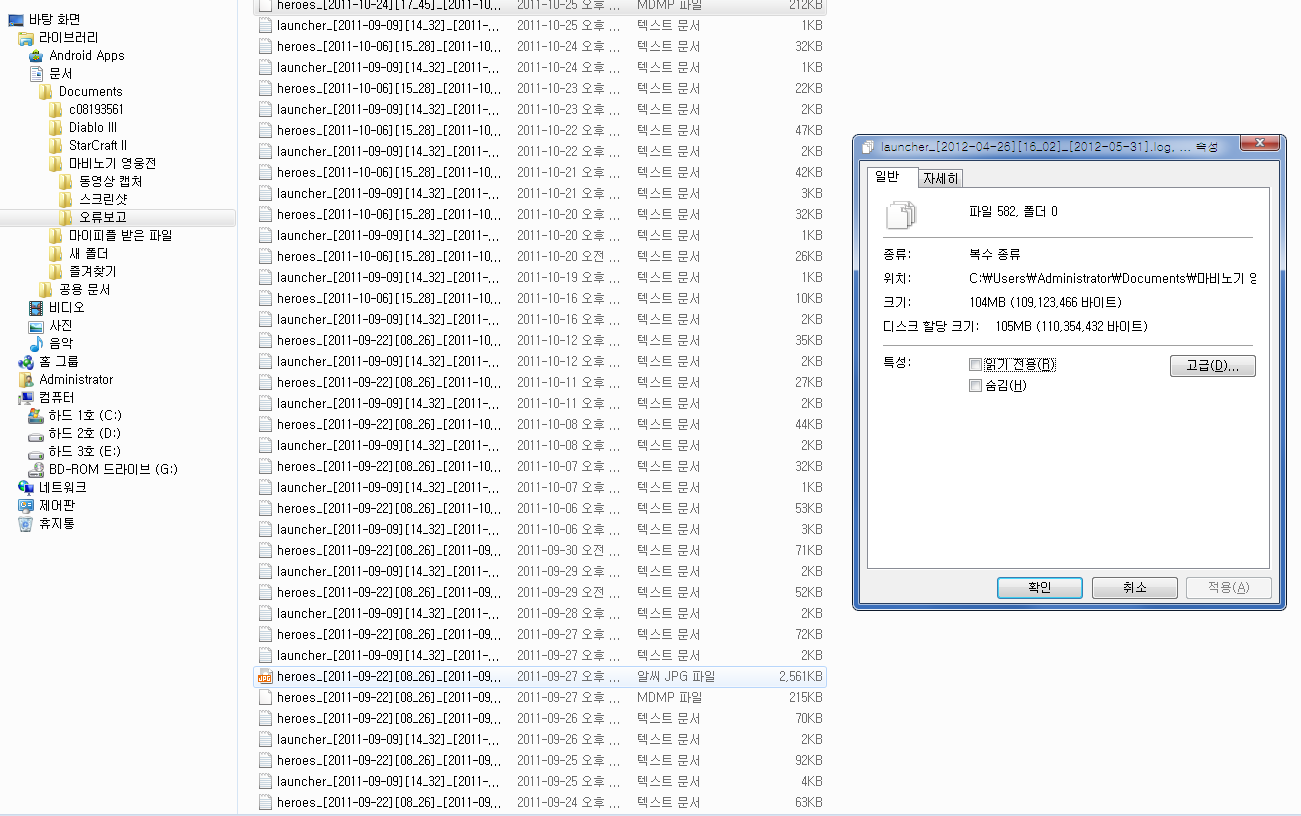This screenshot has height=816, width=1301.
Task: Click the 비디오 library icon
Action: [36, 308]
